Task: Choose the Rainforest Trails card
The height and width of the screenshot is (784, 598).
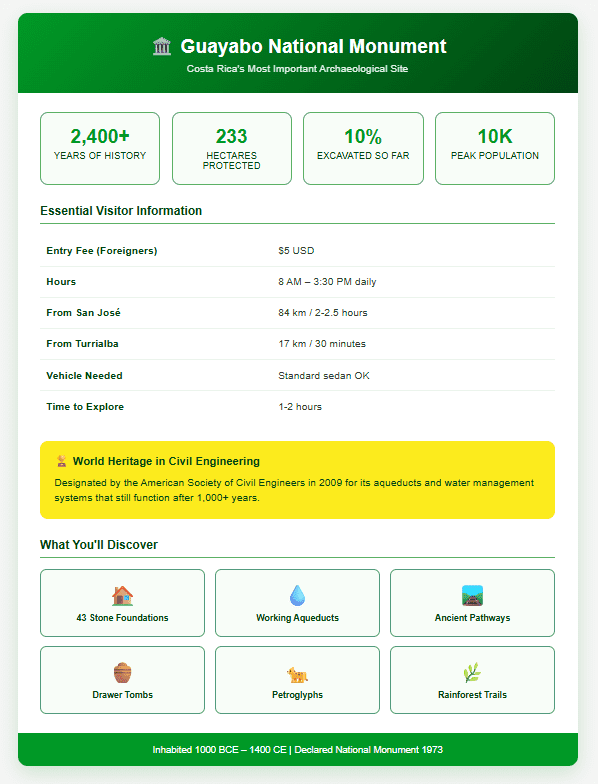Action: click(x=472, y=680)
